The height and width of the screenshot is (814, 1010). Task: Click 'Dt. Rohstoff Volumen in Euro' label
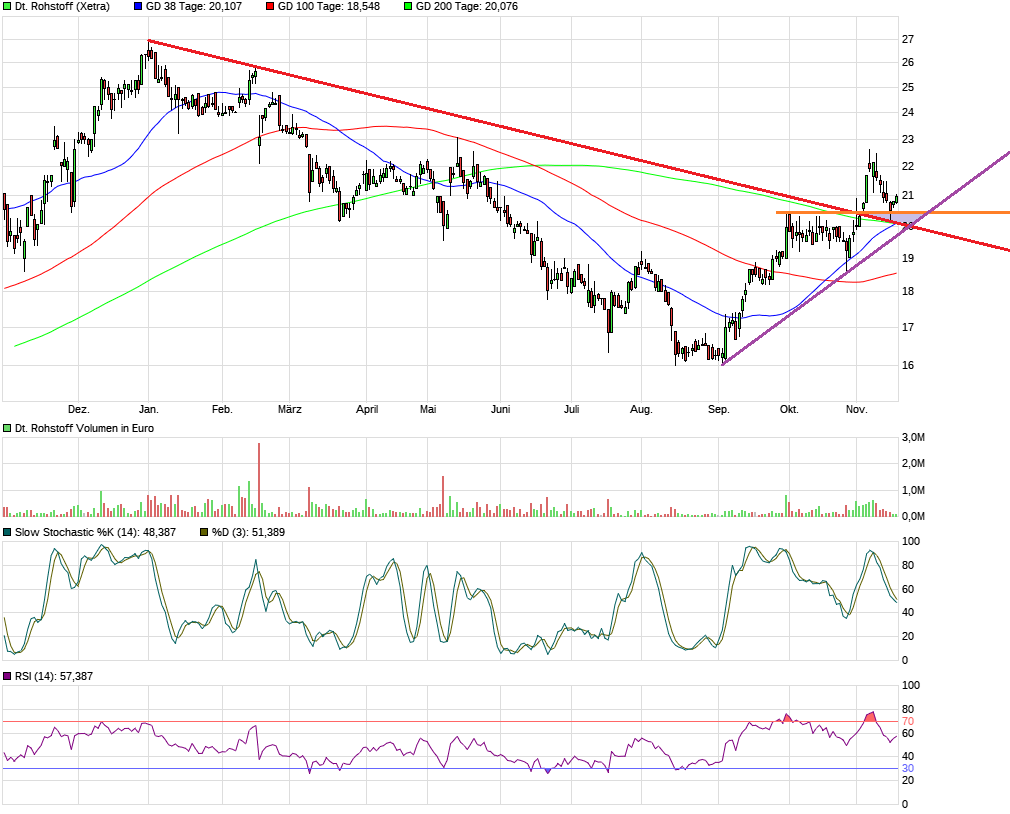tap(84, 428)
